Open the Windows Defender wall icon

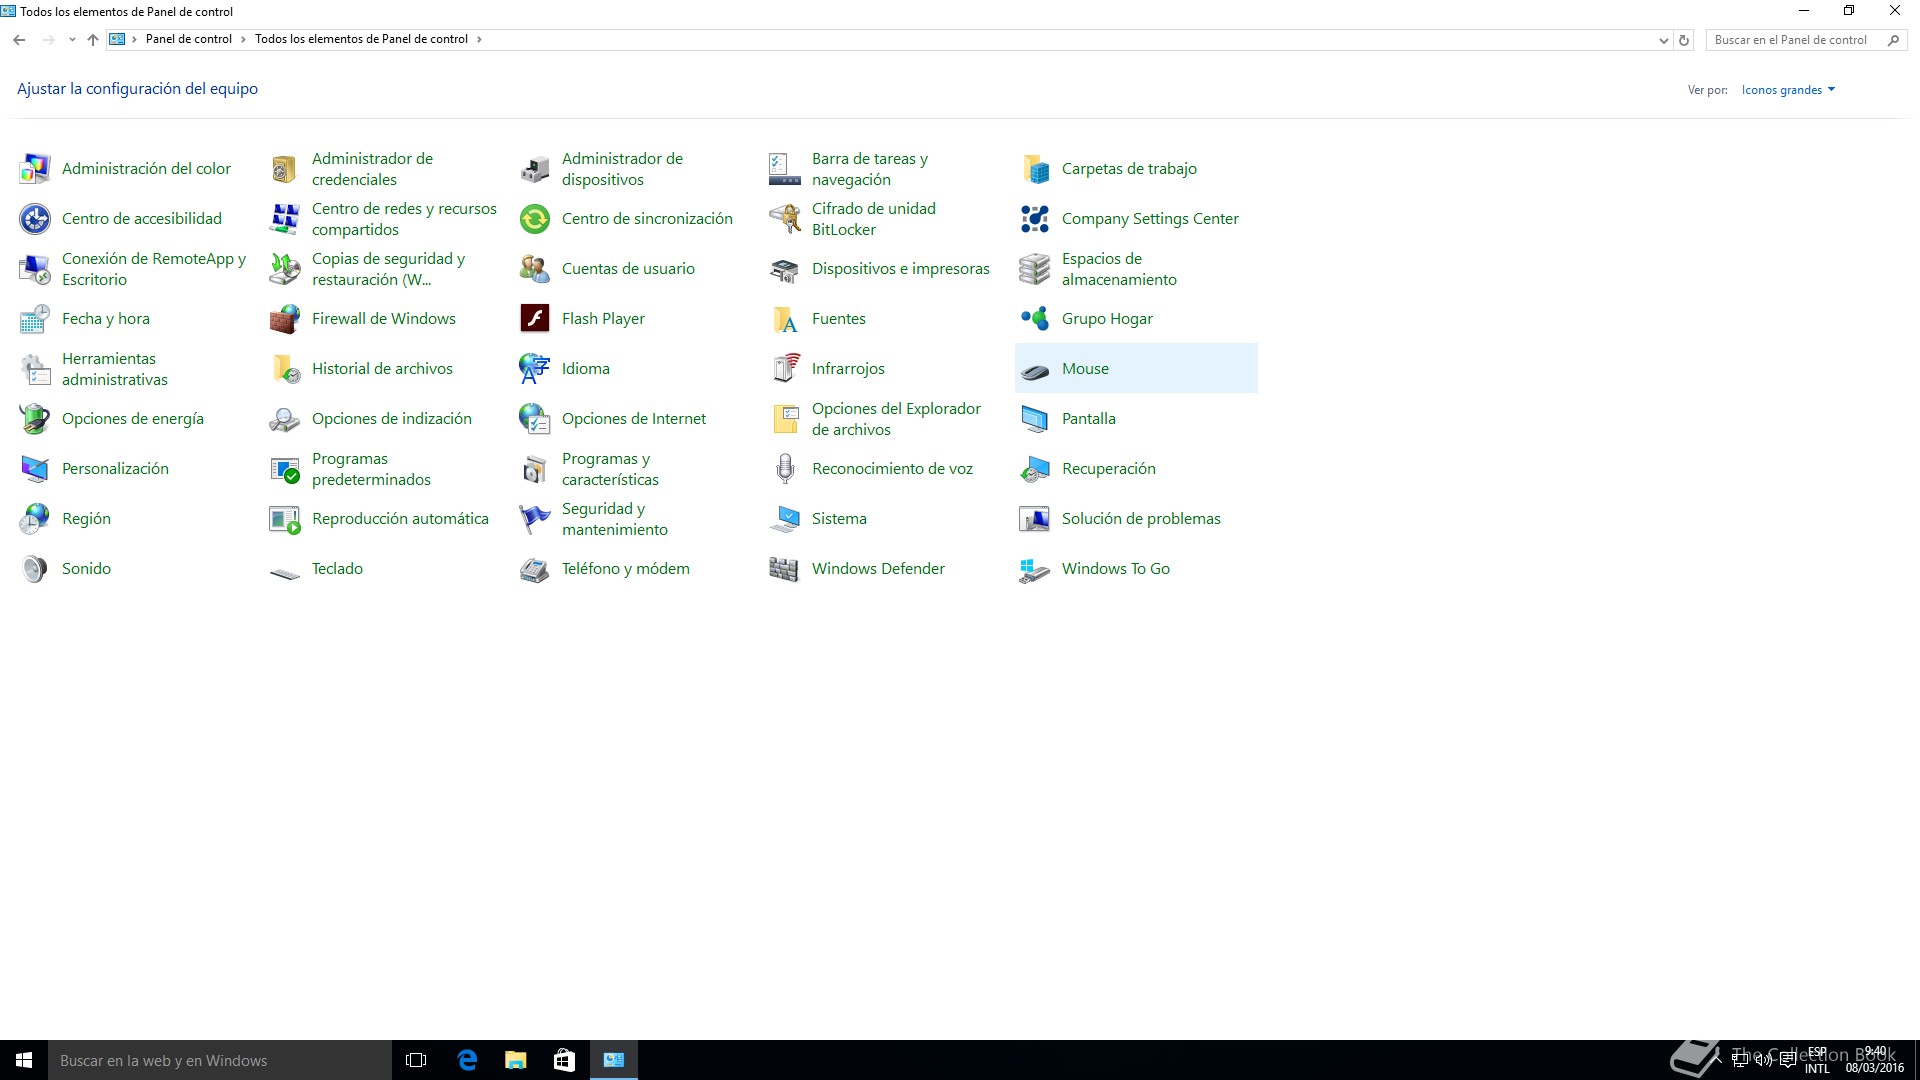point(785,569)
